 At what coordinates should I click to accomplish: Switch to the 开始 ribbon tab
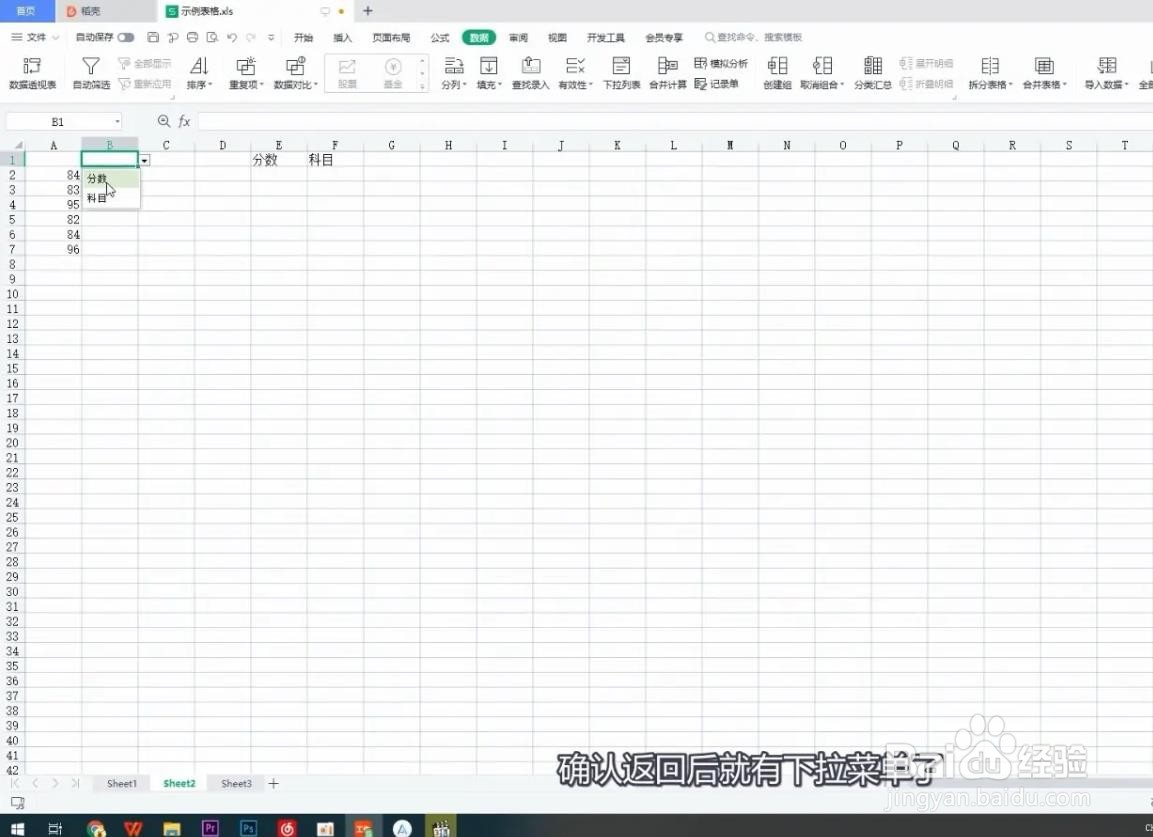303,38
